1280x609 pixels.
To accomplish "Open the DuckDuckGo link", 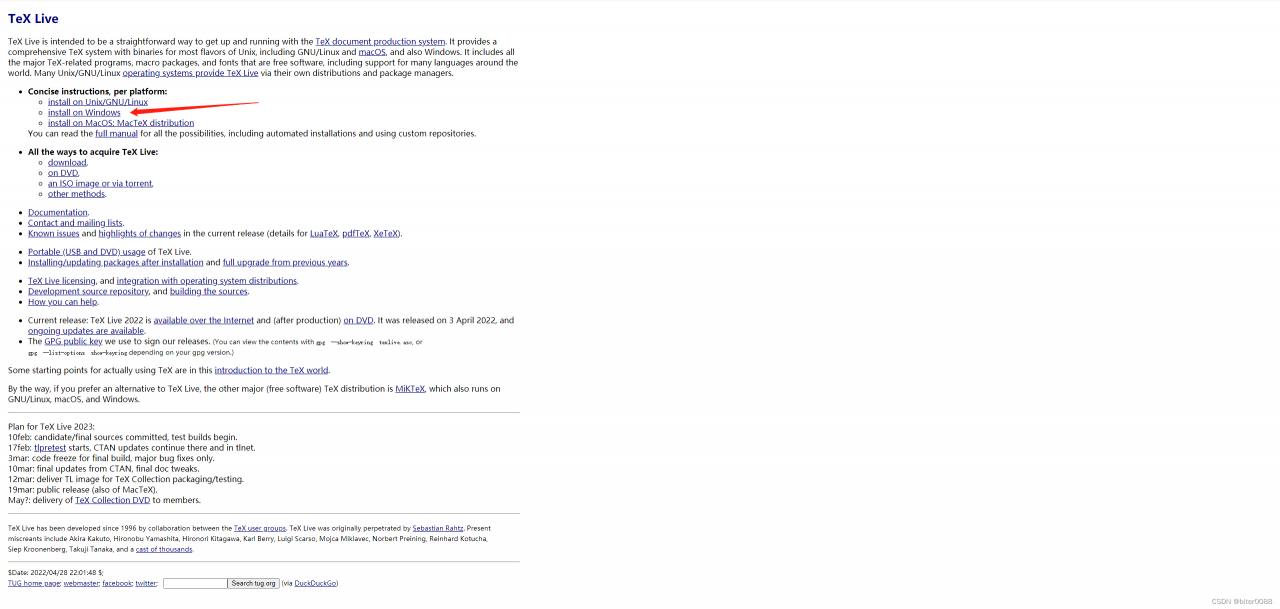I will click(x=315, y=583).
